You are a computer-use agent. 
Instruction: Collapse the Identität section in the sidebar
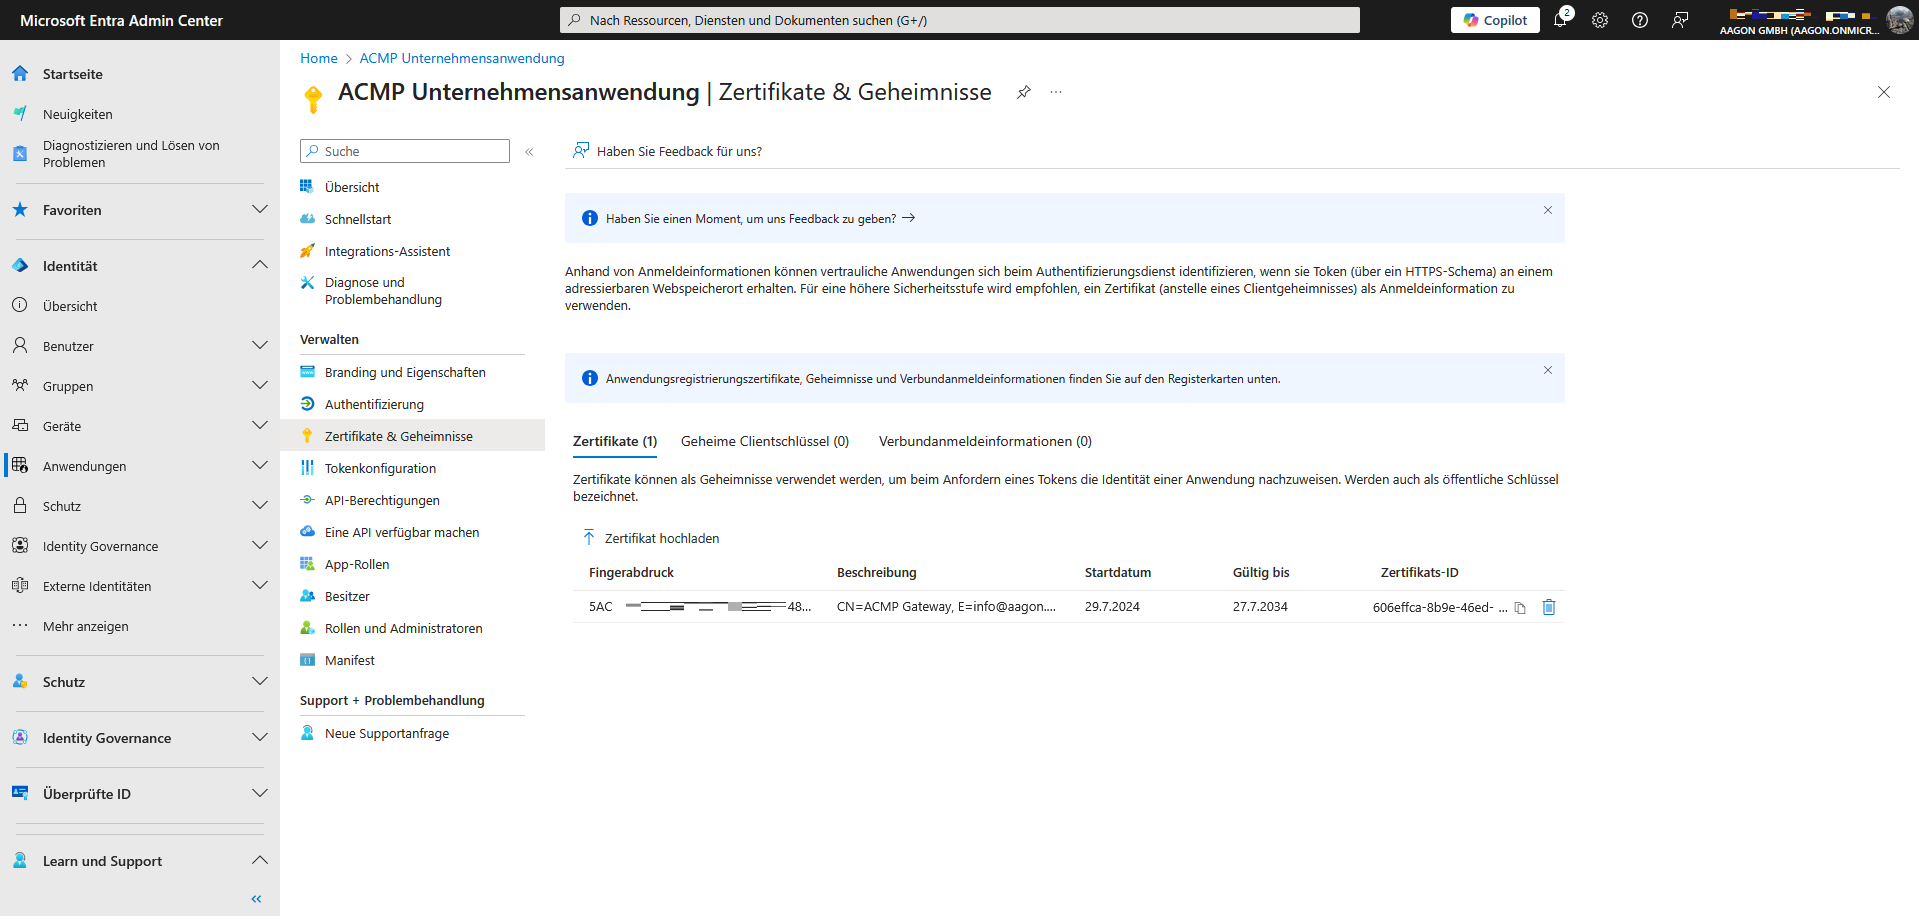(x=259, y=264)
